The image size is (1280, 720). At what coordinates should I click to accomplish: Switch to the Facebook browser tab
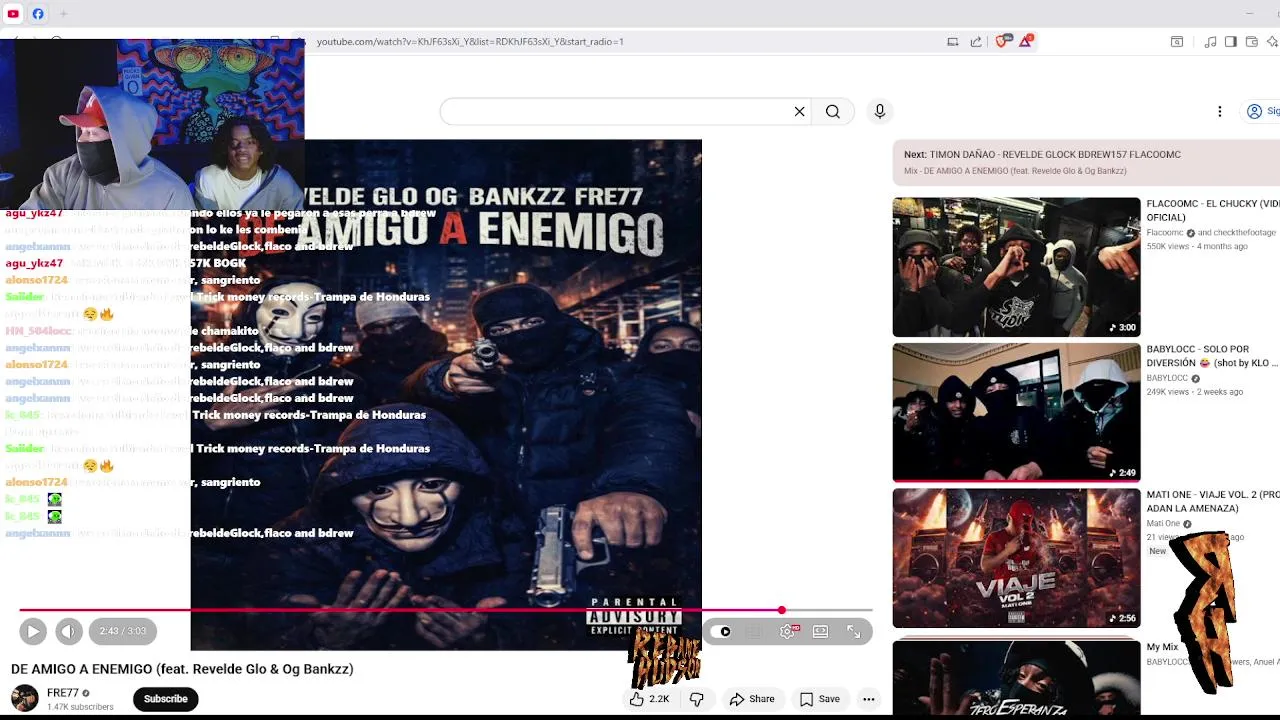coord(38,14)
